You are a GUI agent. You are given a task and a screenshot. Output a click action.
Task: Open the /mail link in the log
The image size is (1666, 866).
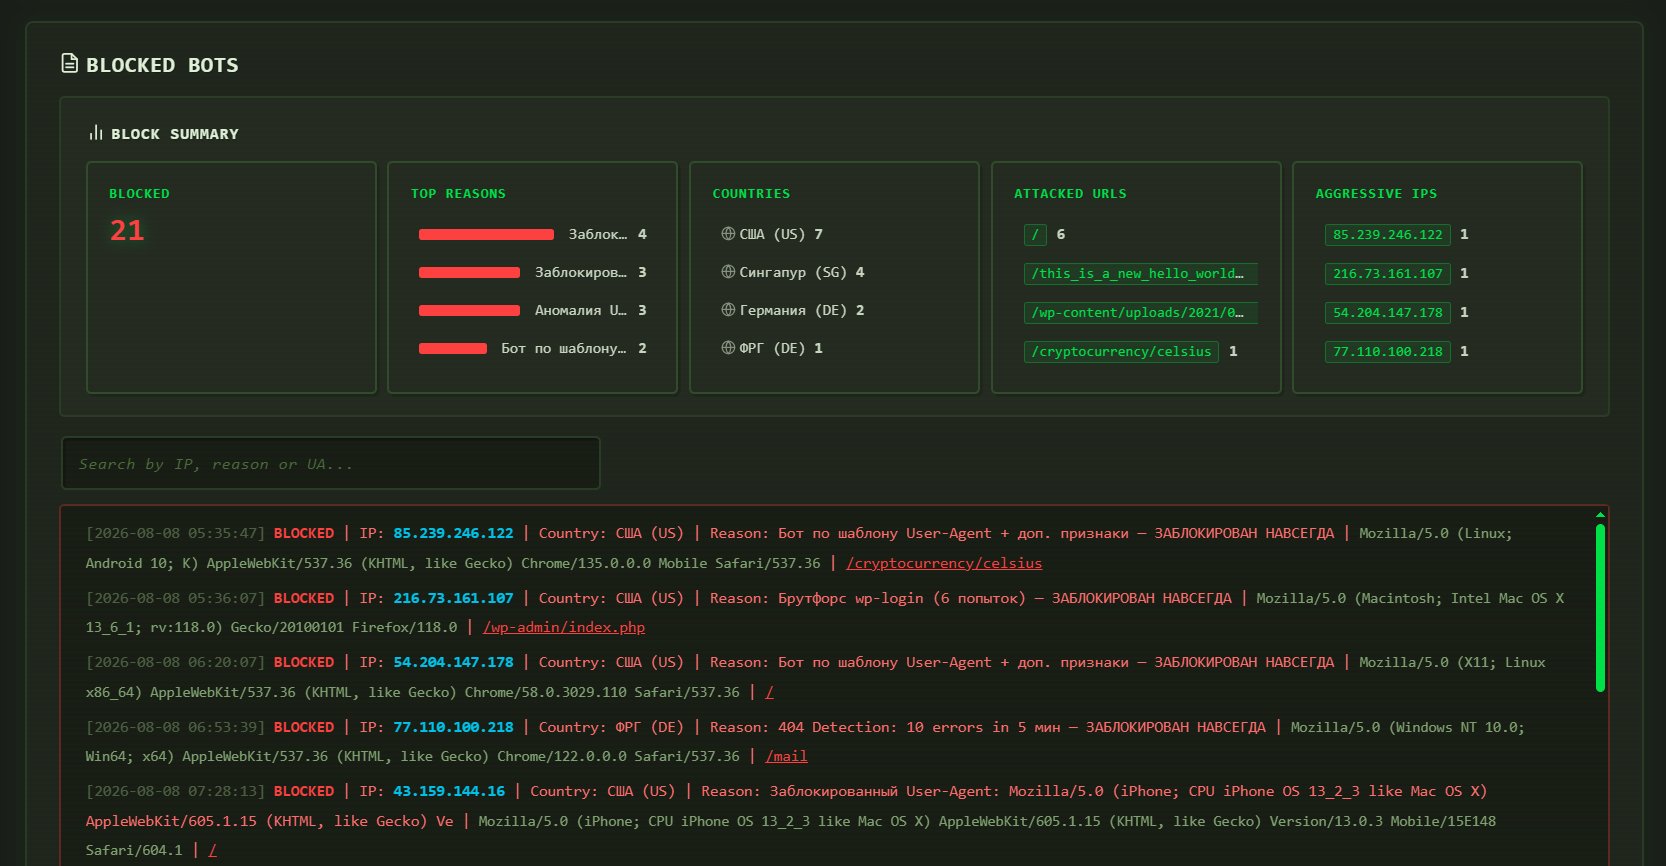(x=786, y=756)
